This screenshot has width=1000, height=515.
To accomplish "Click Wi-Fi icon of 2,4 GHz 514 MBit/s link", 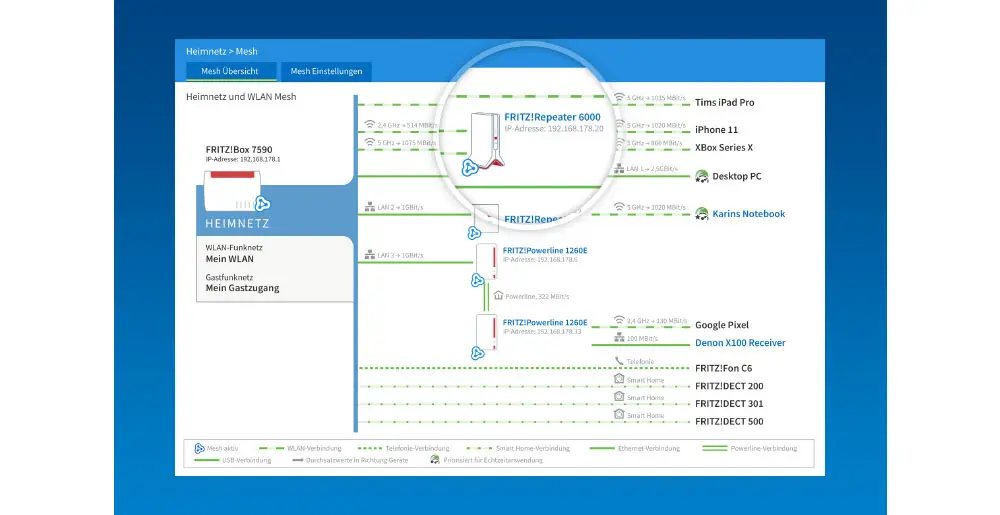I will tap(369, 124).
